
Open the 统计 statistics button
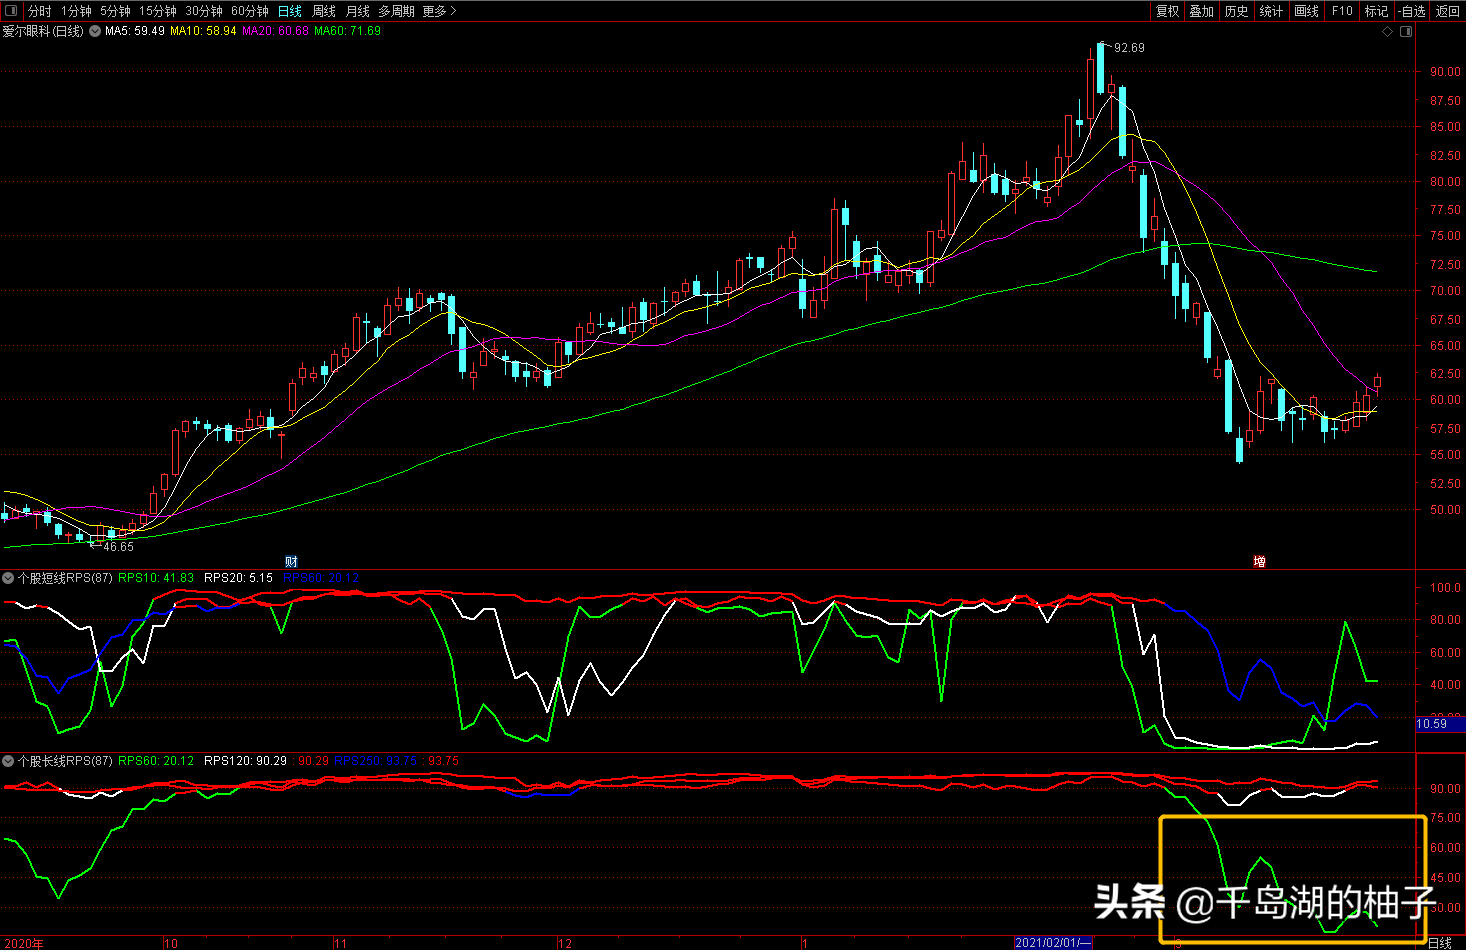click(1271, 11)
